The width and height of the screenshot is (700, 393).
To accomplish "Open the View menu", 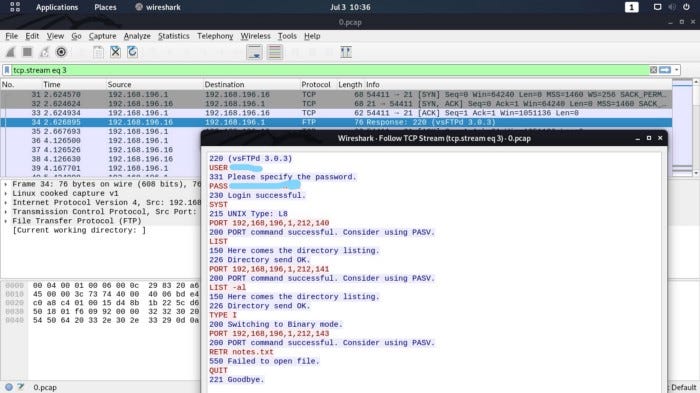I will point(55,36).
